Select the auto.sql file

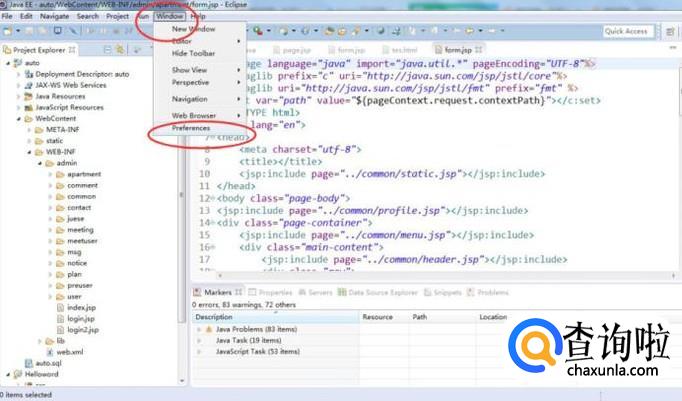pyautogui.click(x=48, y=363)
